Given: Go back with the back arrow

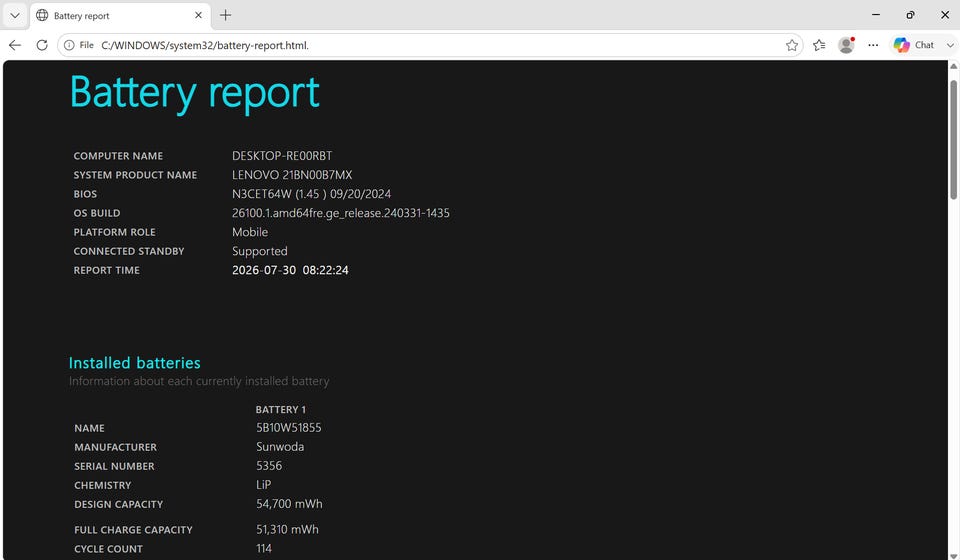Looking at the screenshot, I should [15, 45].
